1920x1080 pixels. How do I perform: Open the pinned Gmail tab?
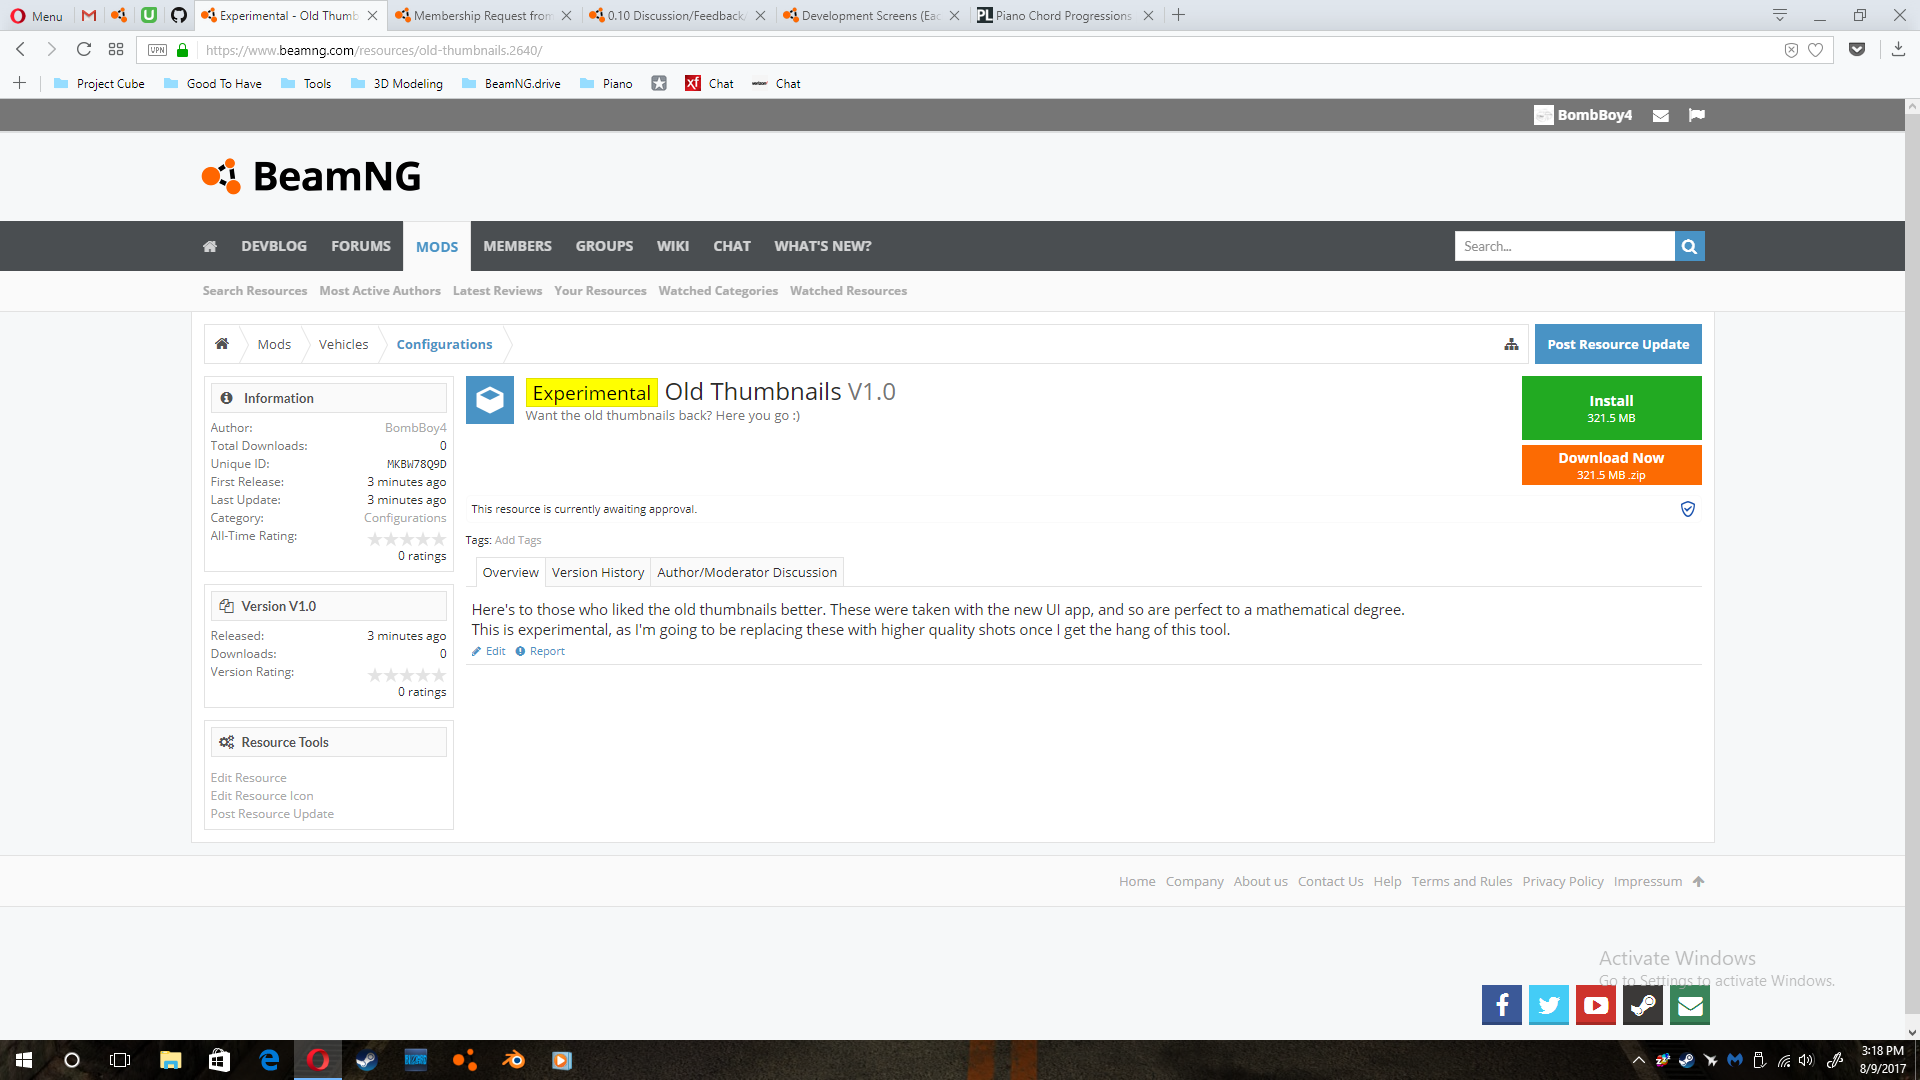pos(89,16)
